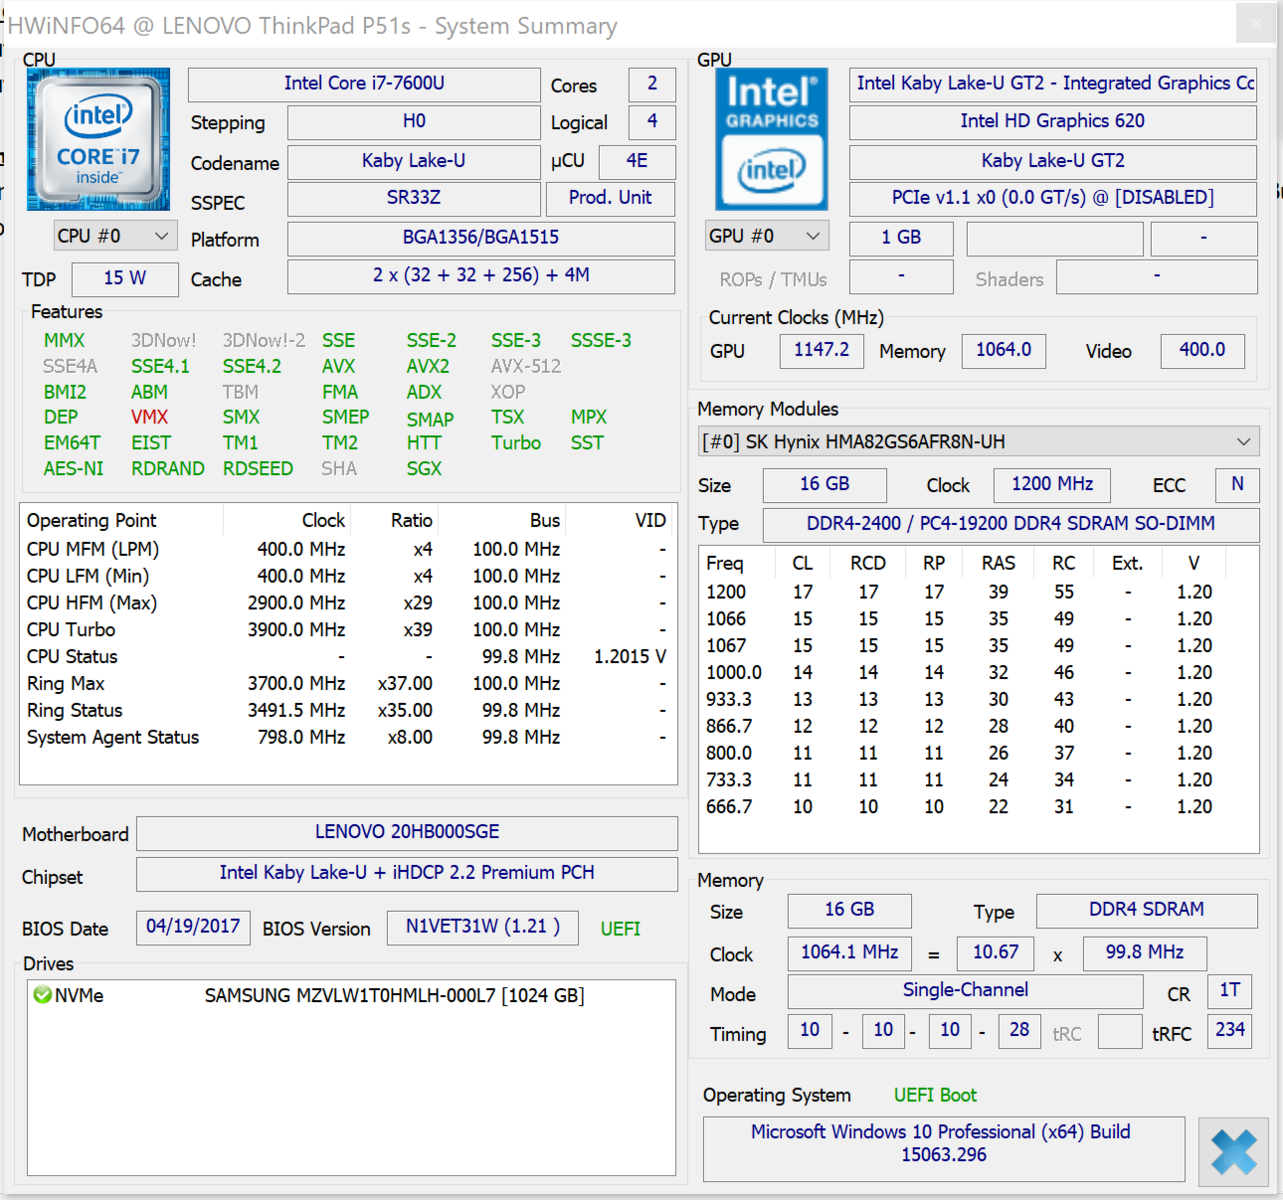Screen dimensions: 1283x1200
Task: Click the Intel Kaby Lake-U GT2 GPU name field
Action: point(1053,84)
